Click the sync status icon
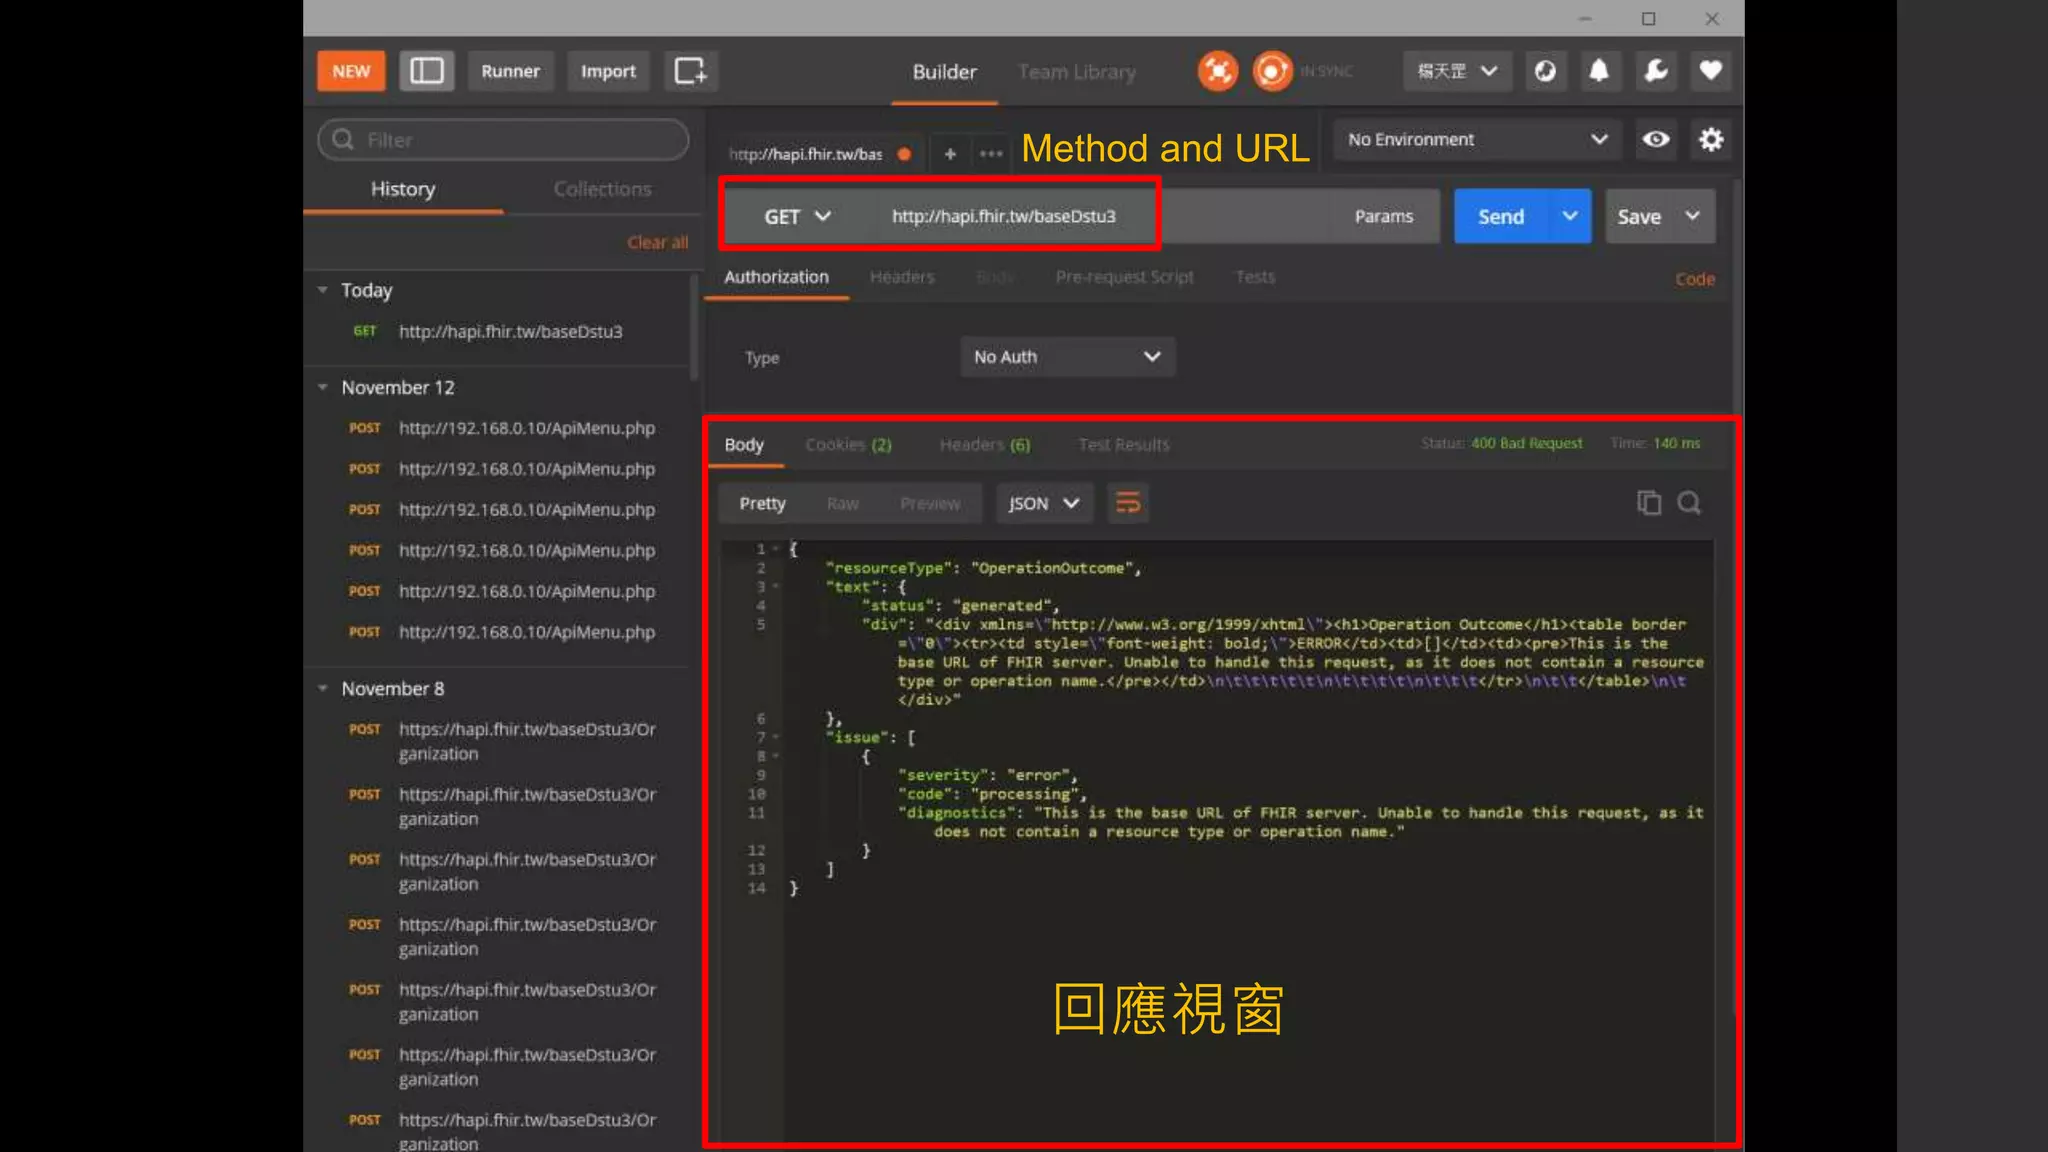This screenshot has width=2048, height=1152. [1272, 71]
